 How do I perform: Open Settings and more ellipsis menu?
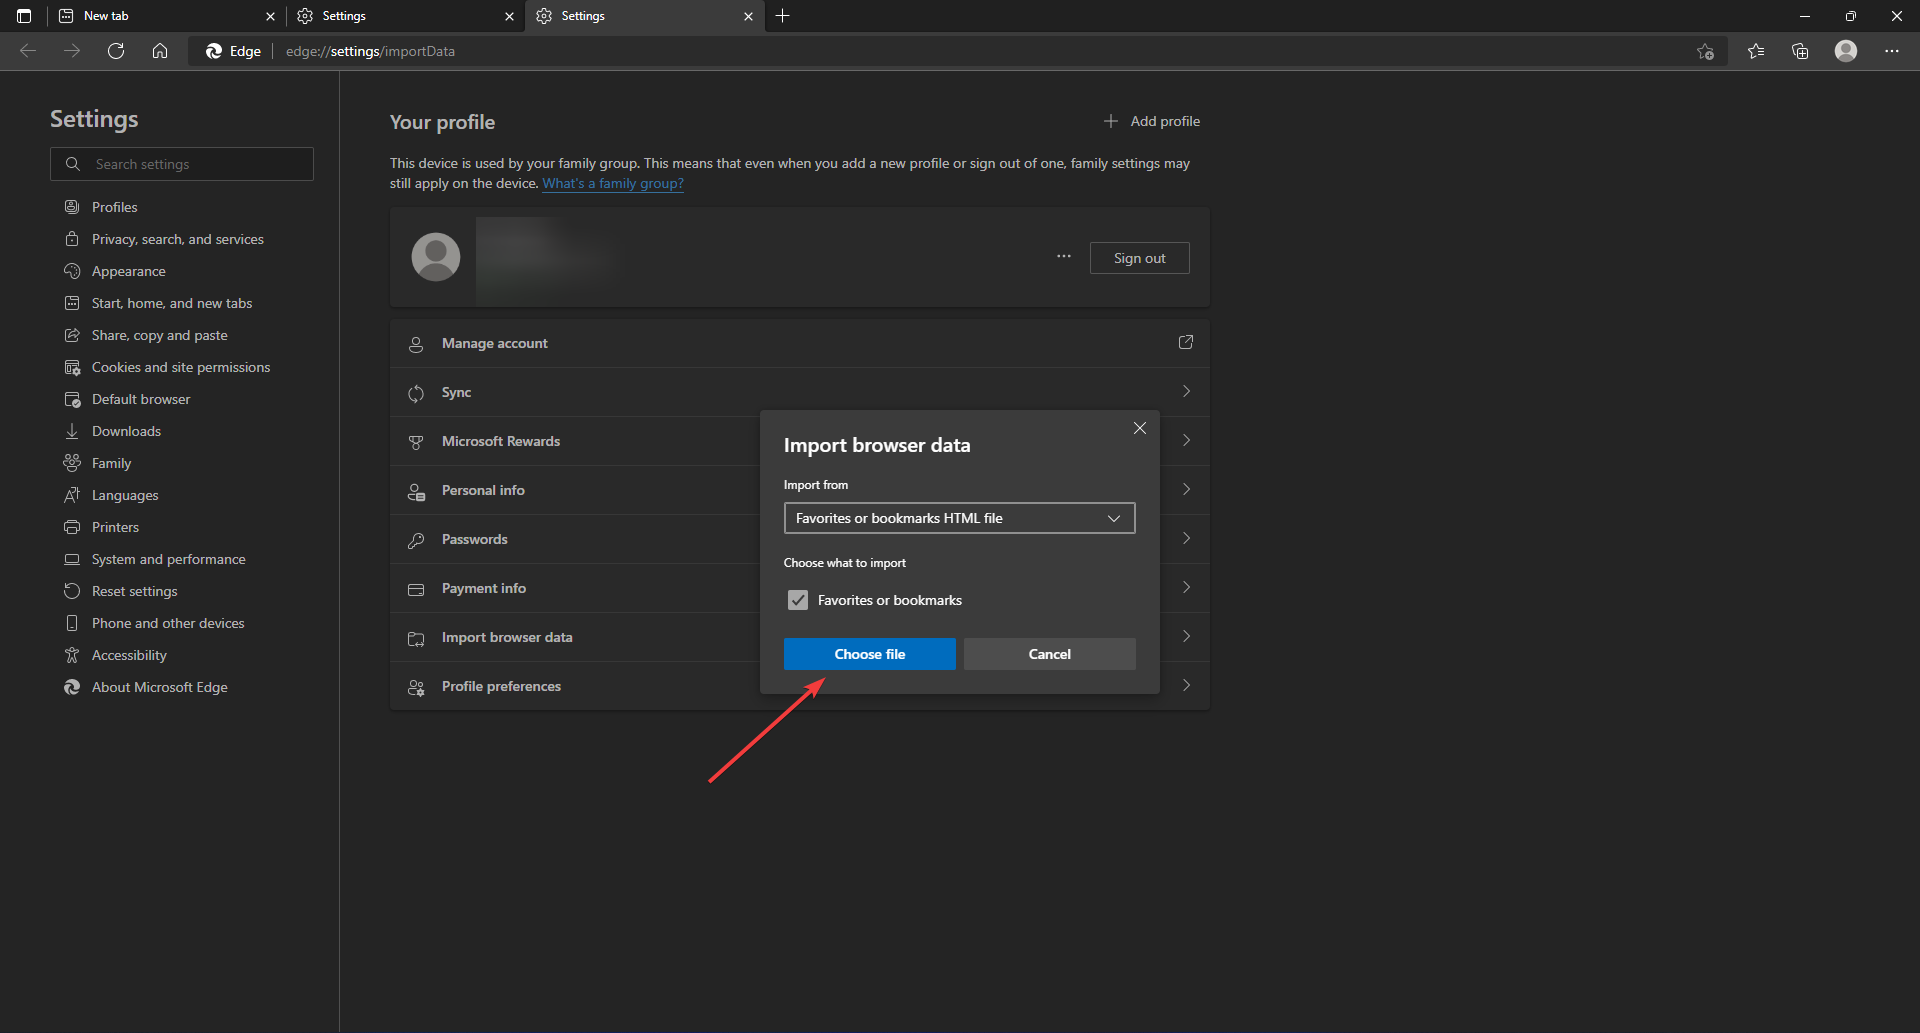(1891, 51)
